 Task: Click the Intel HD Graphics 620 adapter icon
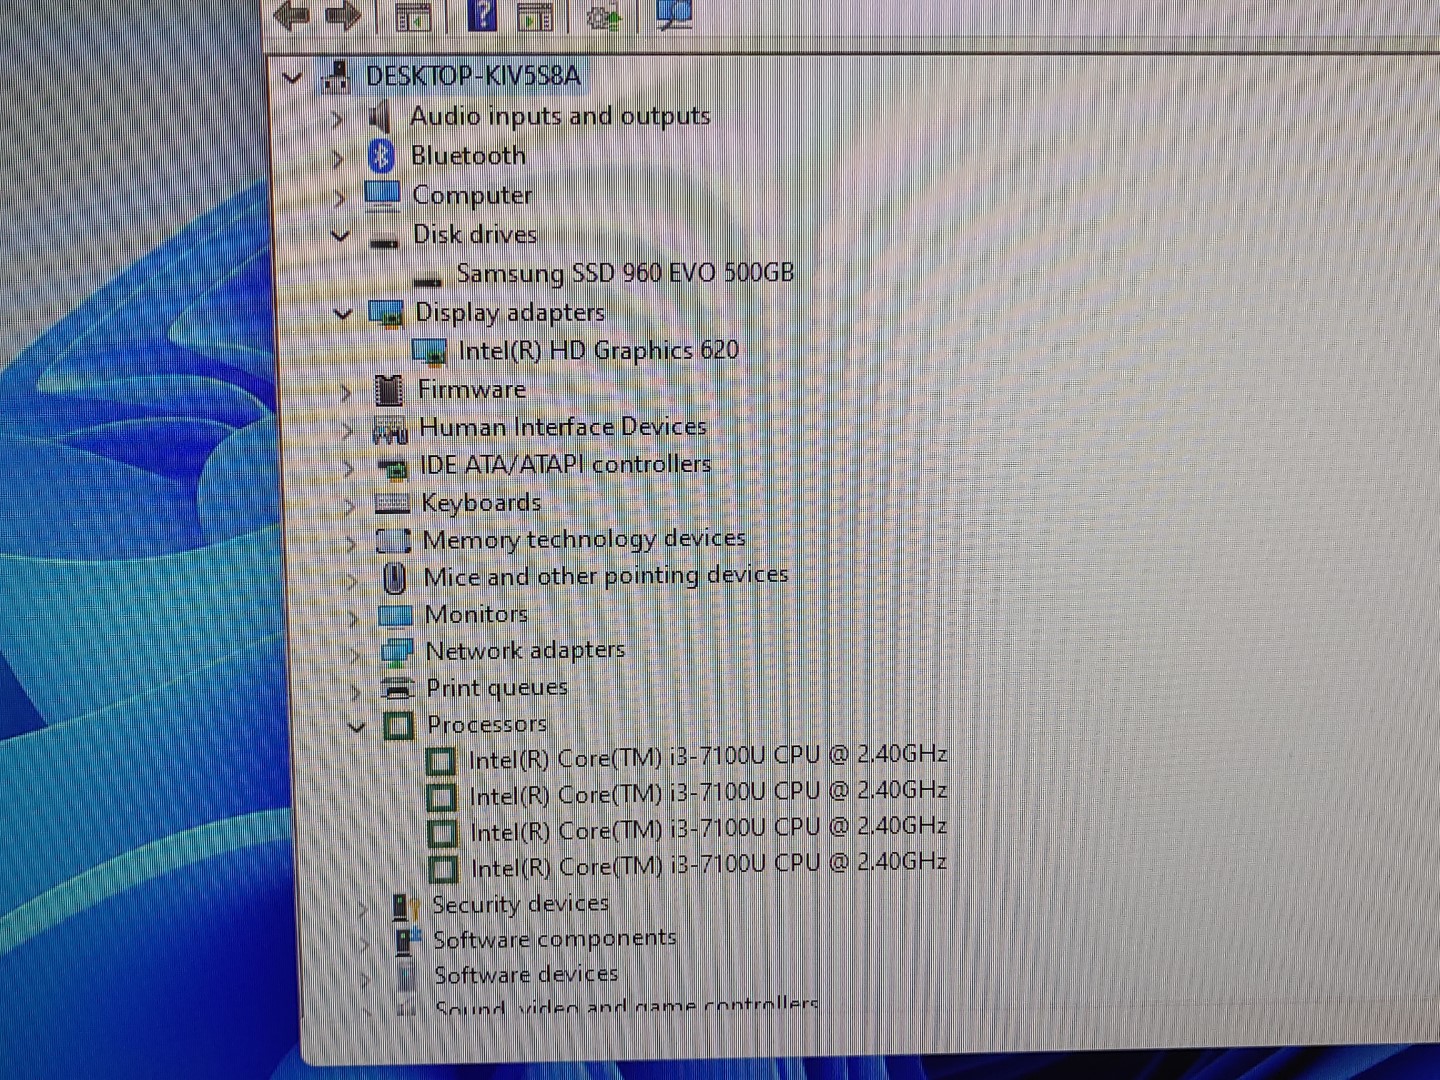pos(429,351)
